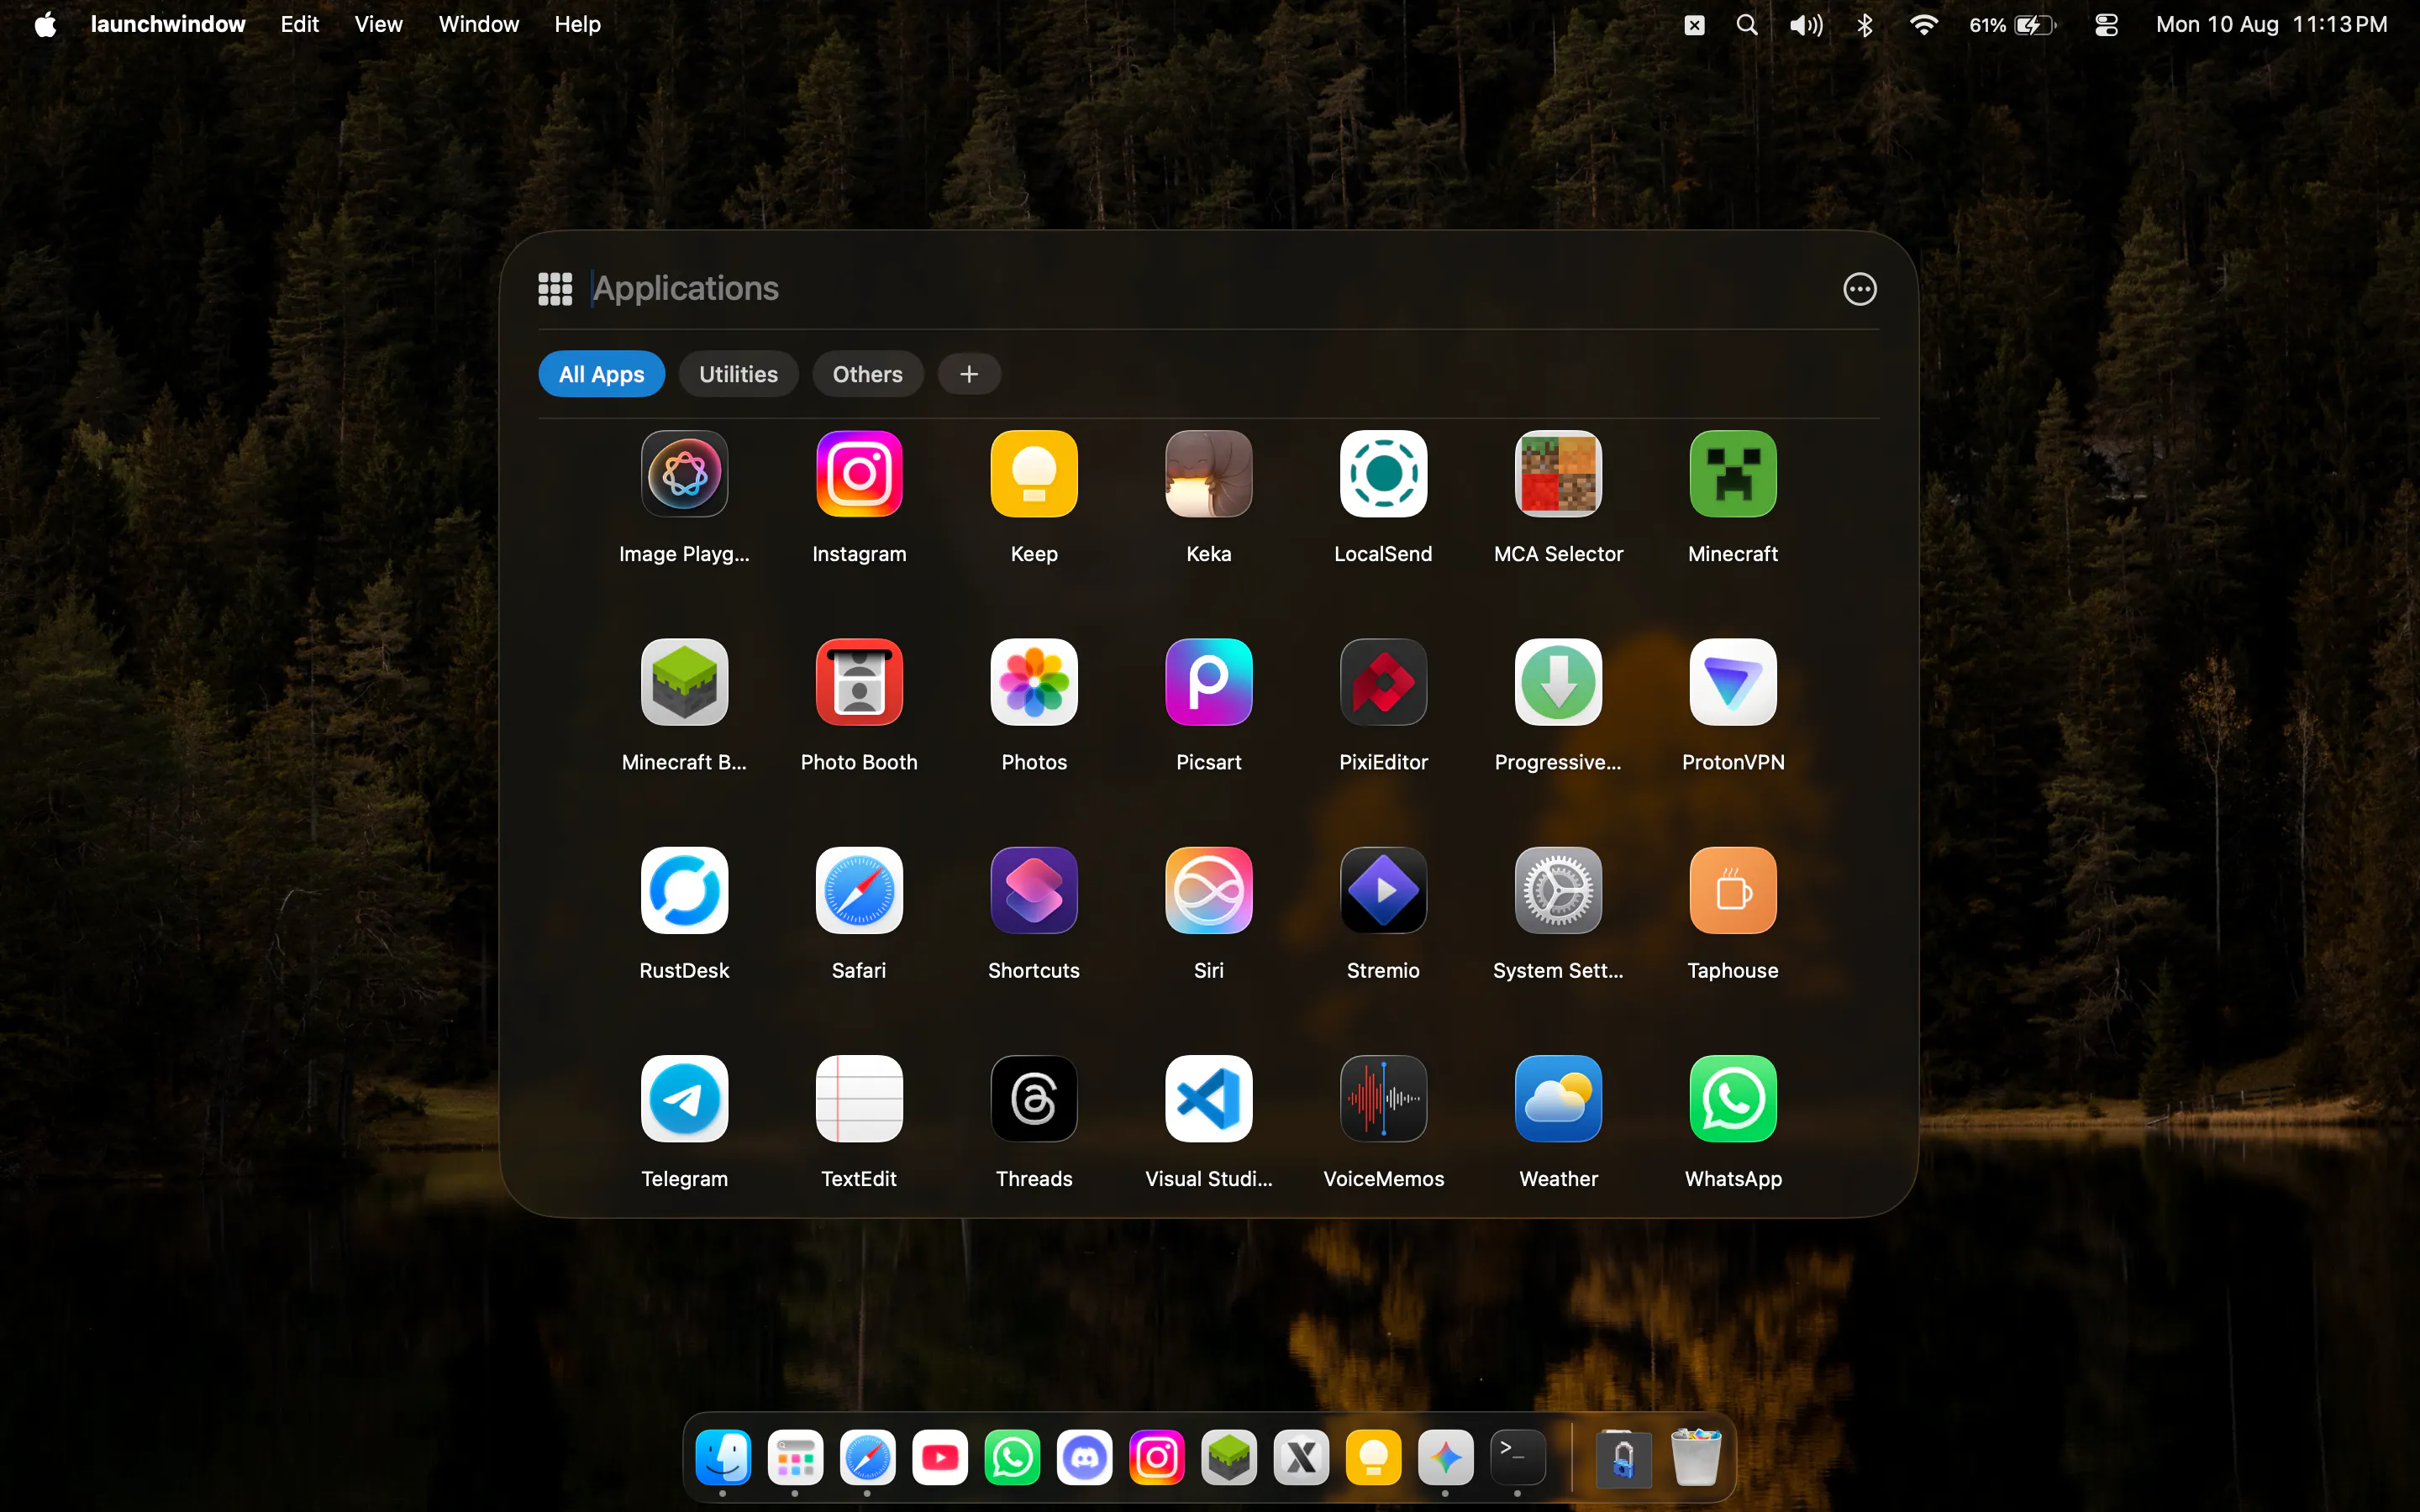Launch ProtonVPN
Screen dimensions: 2420x1512
tap(1733, 682)
